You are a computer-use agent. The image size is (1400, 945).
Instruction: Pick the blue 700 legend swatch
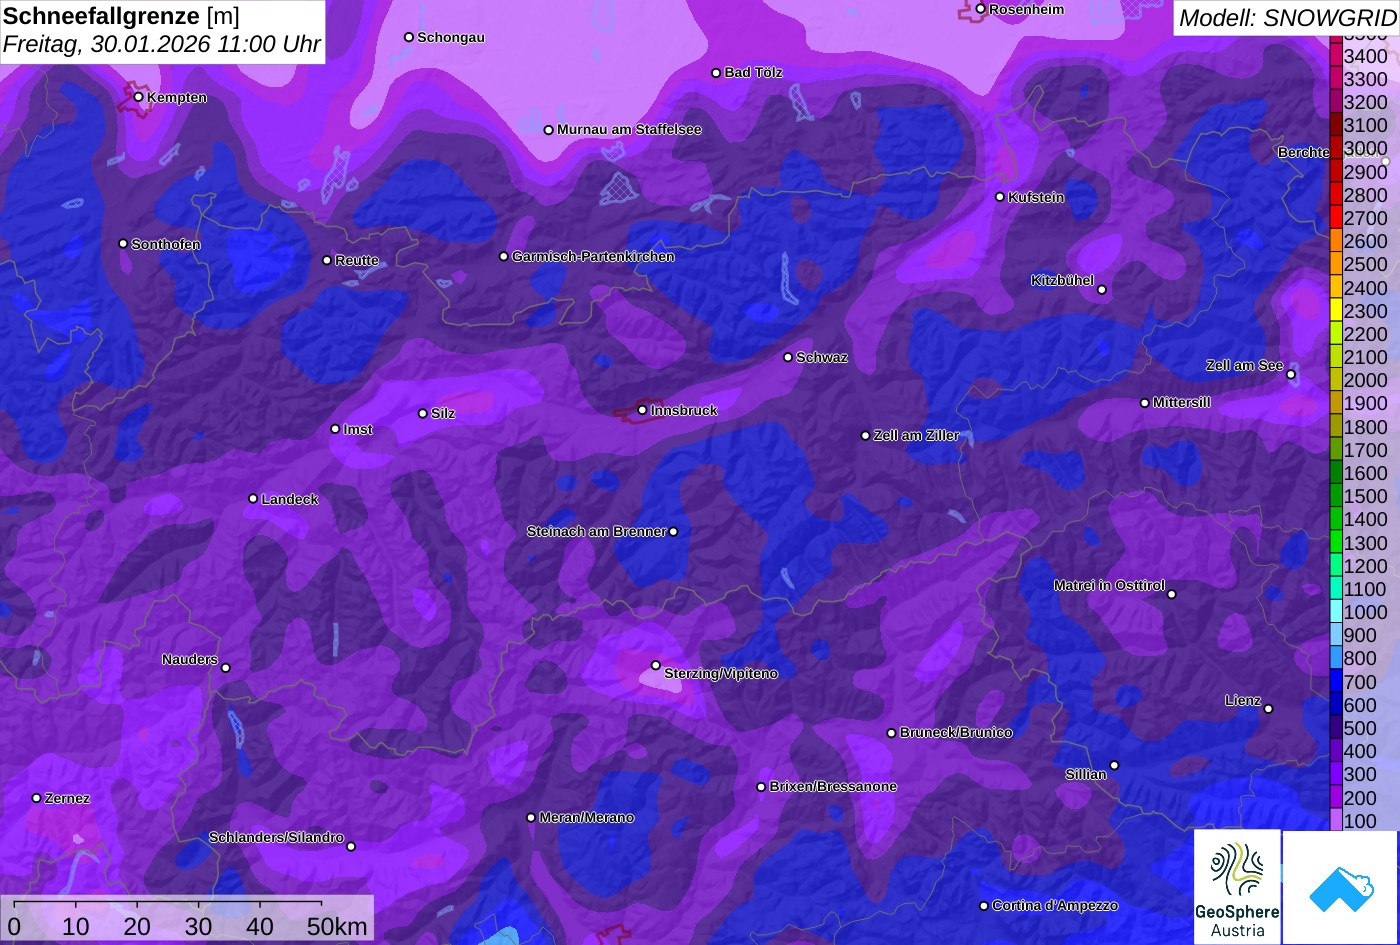click(1335, 682)
